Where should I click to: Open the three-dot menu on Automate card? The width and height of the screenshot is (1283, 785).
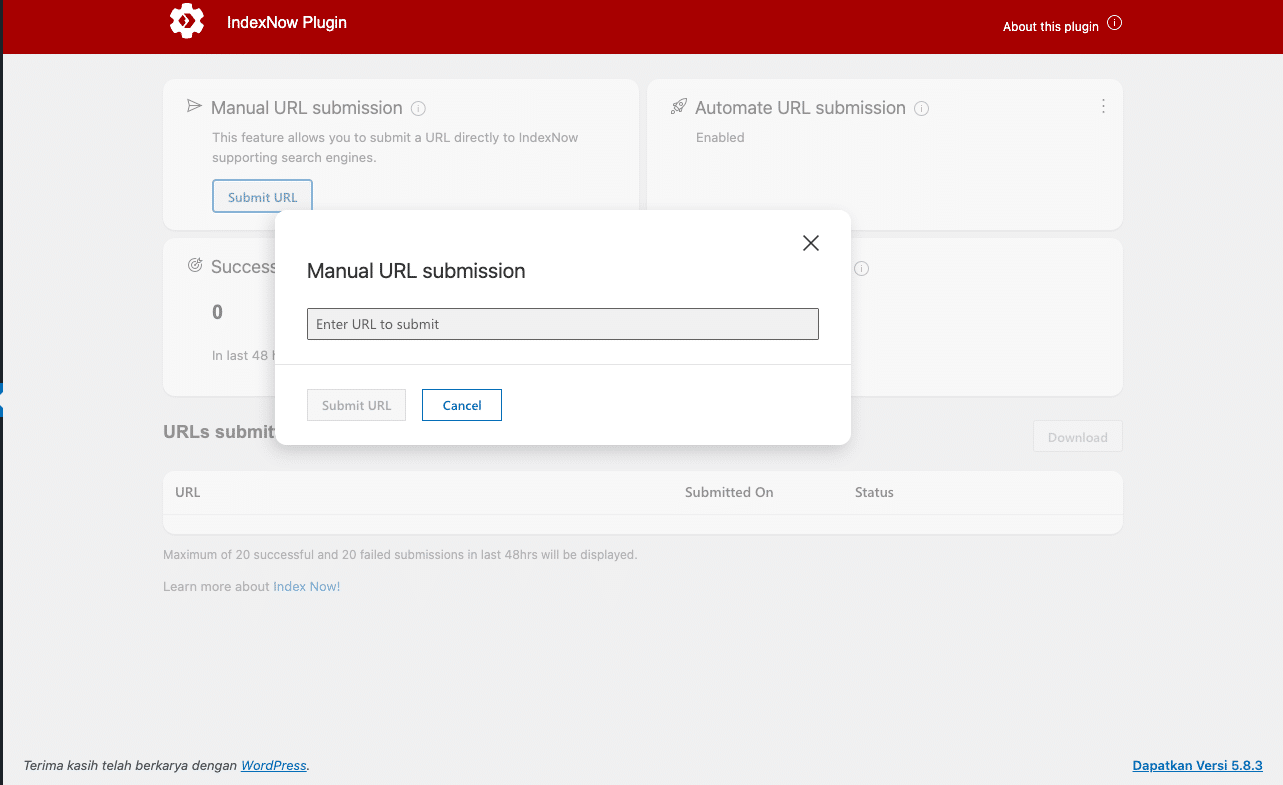click(x=1103, y=106)
